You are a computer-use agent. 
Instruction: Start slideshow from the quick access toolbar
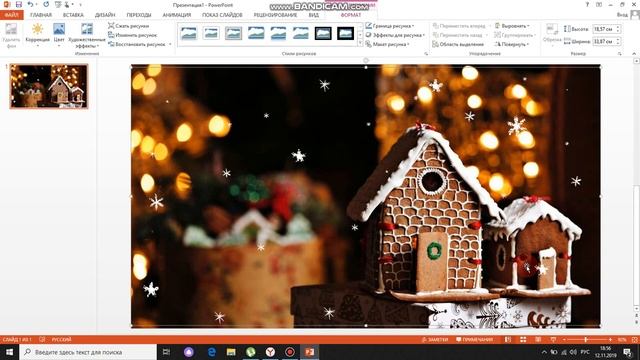coord(58,4)
